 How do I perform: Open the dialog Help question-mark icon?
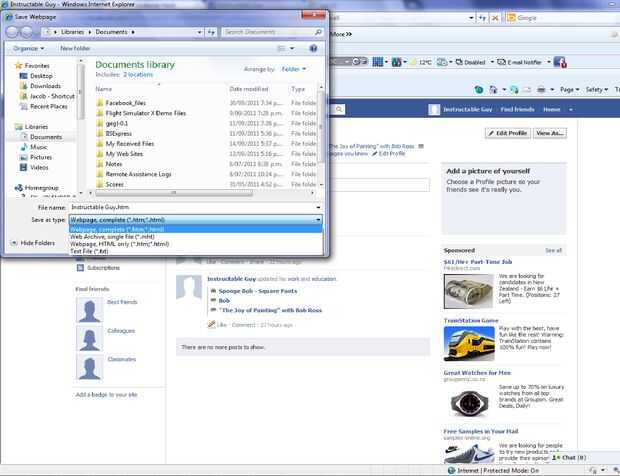[313, 48]
